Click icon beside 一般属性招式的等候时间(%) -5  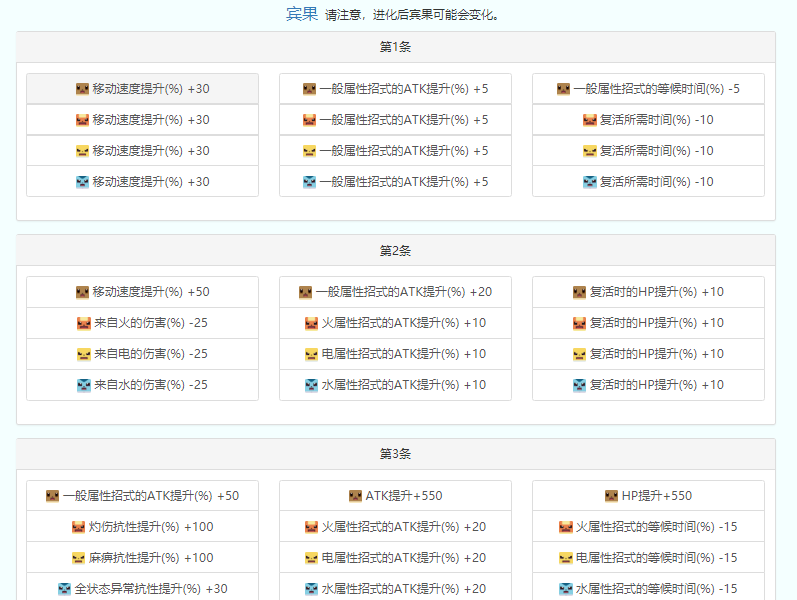point(564,89)
